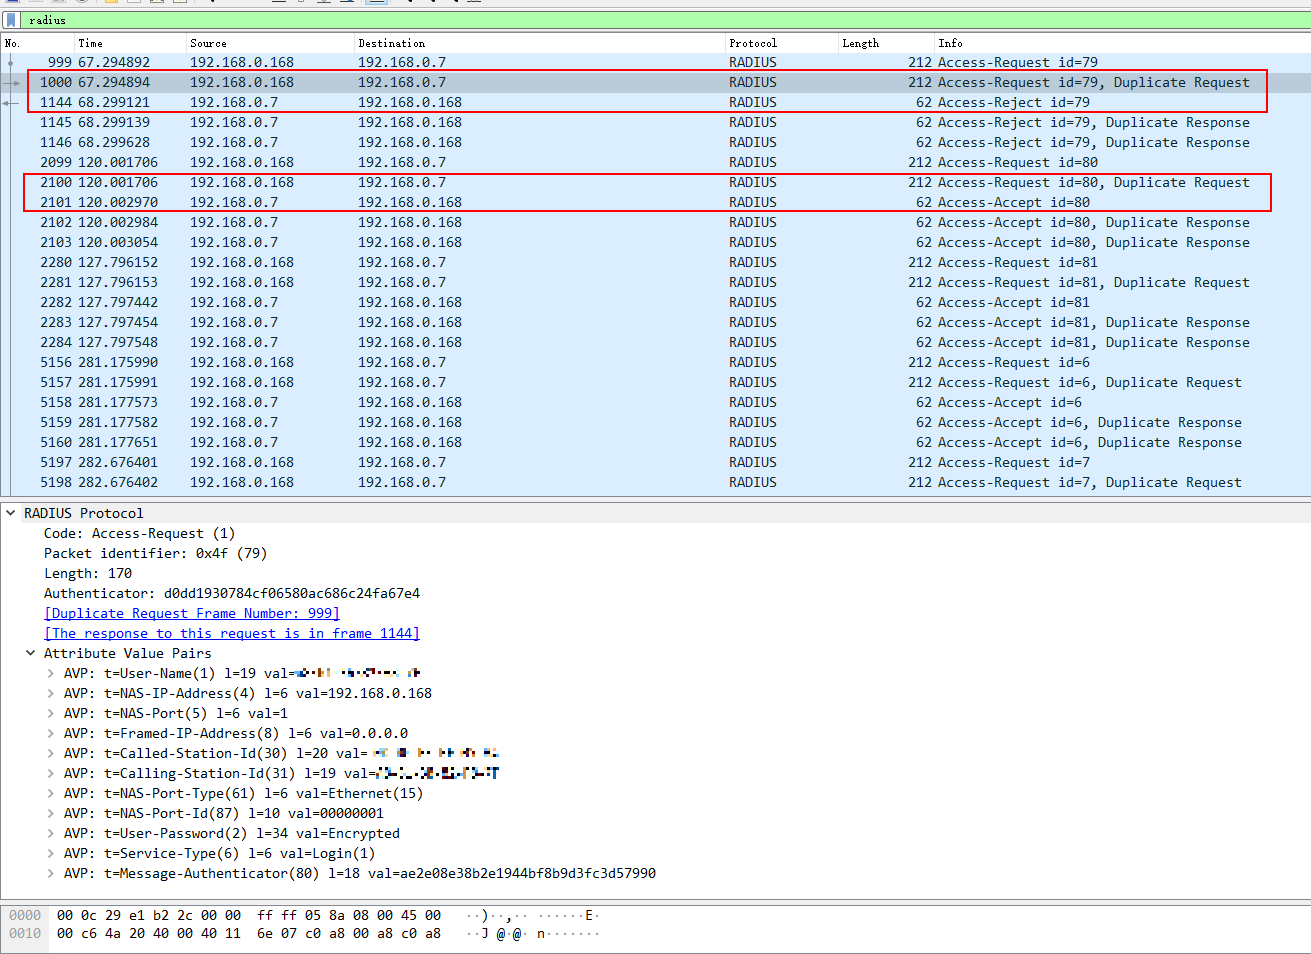Select packet 5158 Access-Accept id=6
The image size is (1311, 954).
(655, 402)
